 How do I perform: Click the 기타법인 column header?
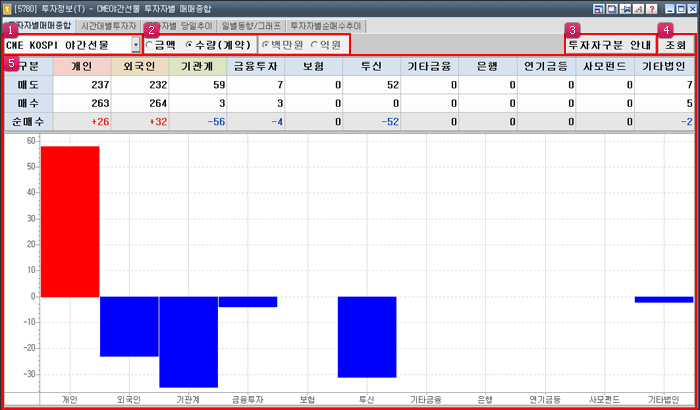[x=664, y=67]
